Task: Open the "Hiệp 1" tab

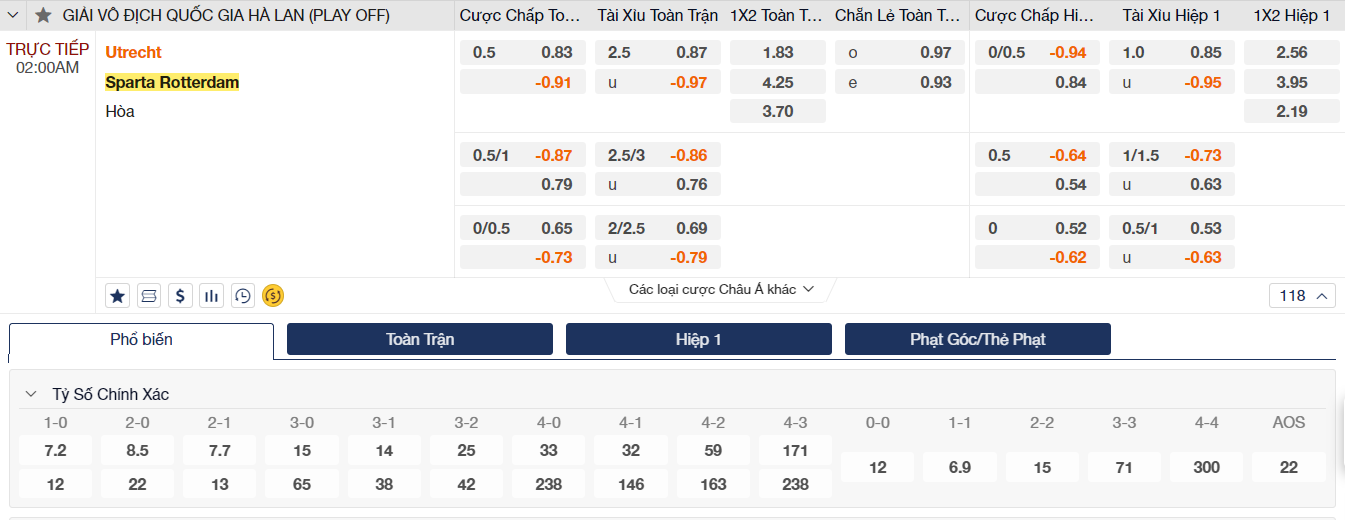Action: coord(698,339)
